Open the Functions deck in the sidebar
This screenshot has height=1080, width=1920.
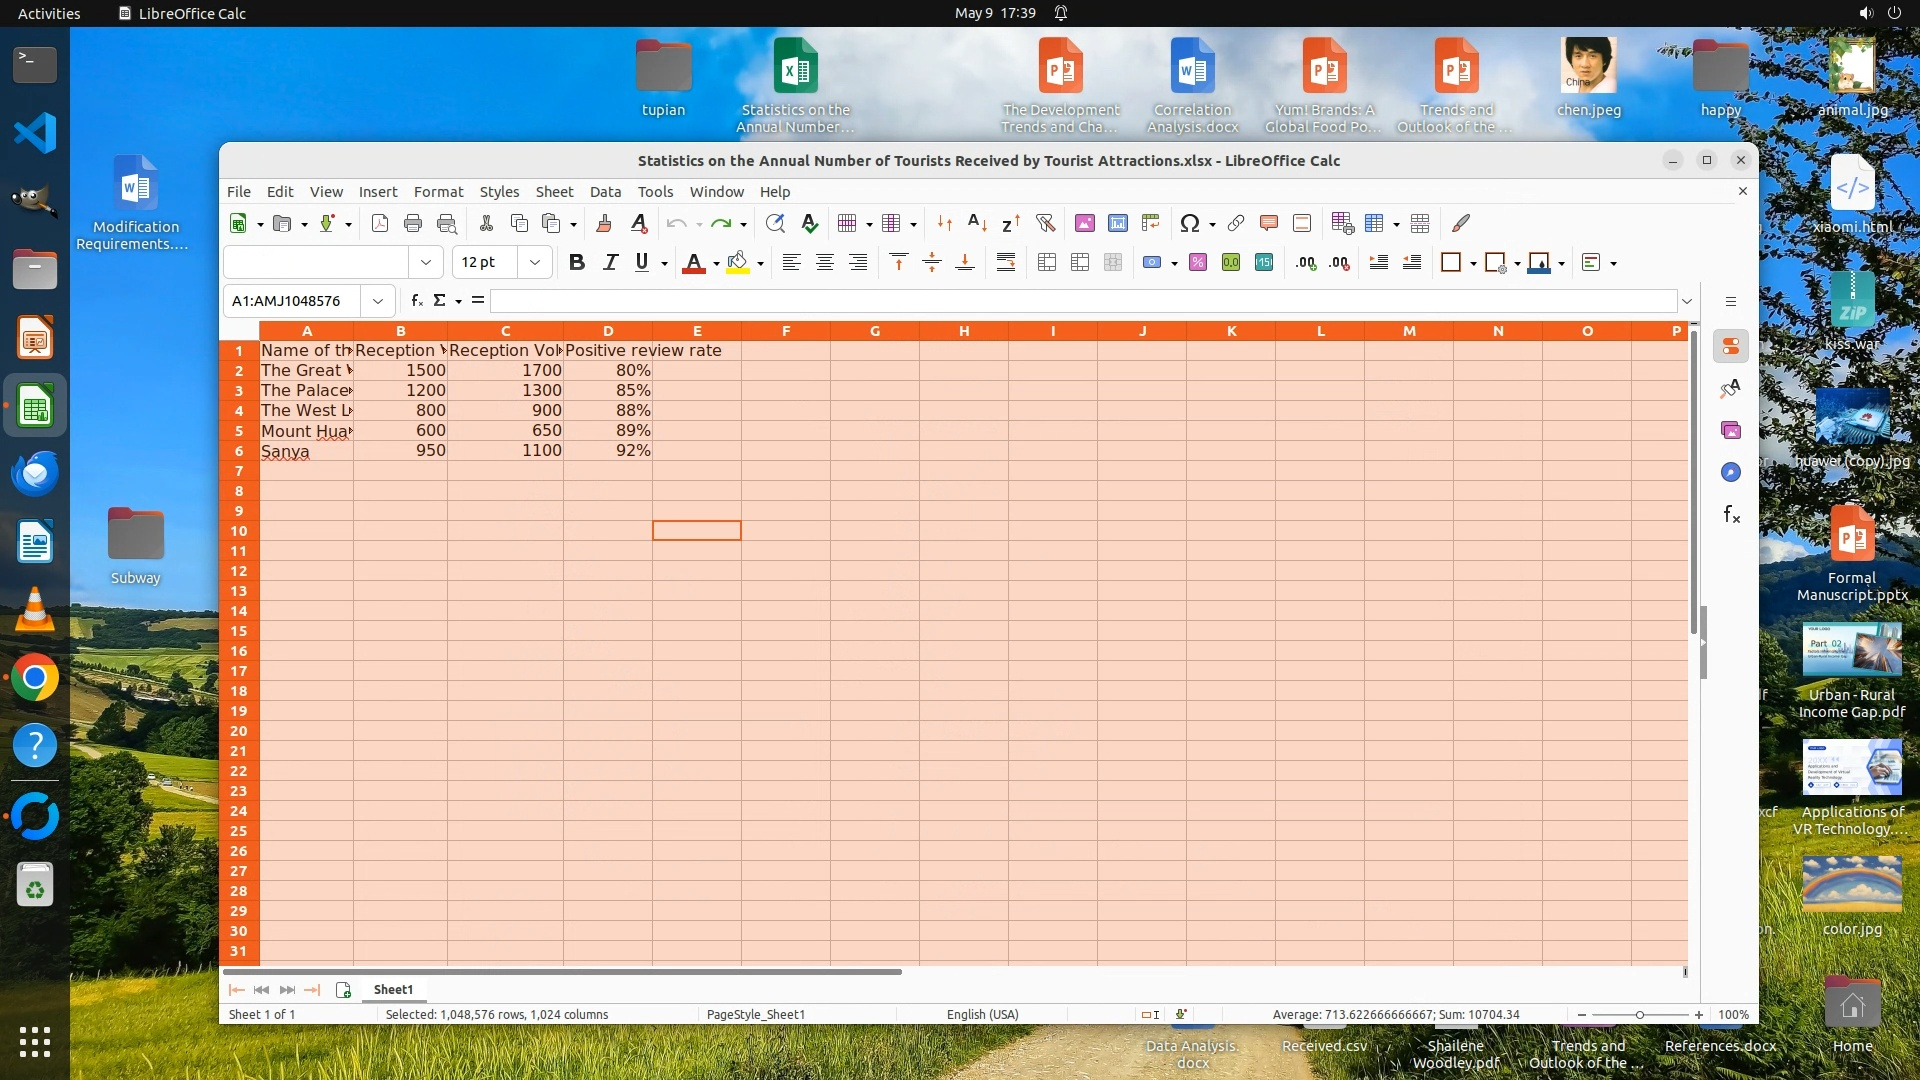(1731, 515)
